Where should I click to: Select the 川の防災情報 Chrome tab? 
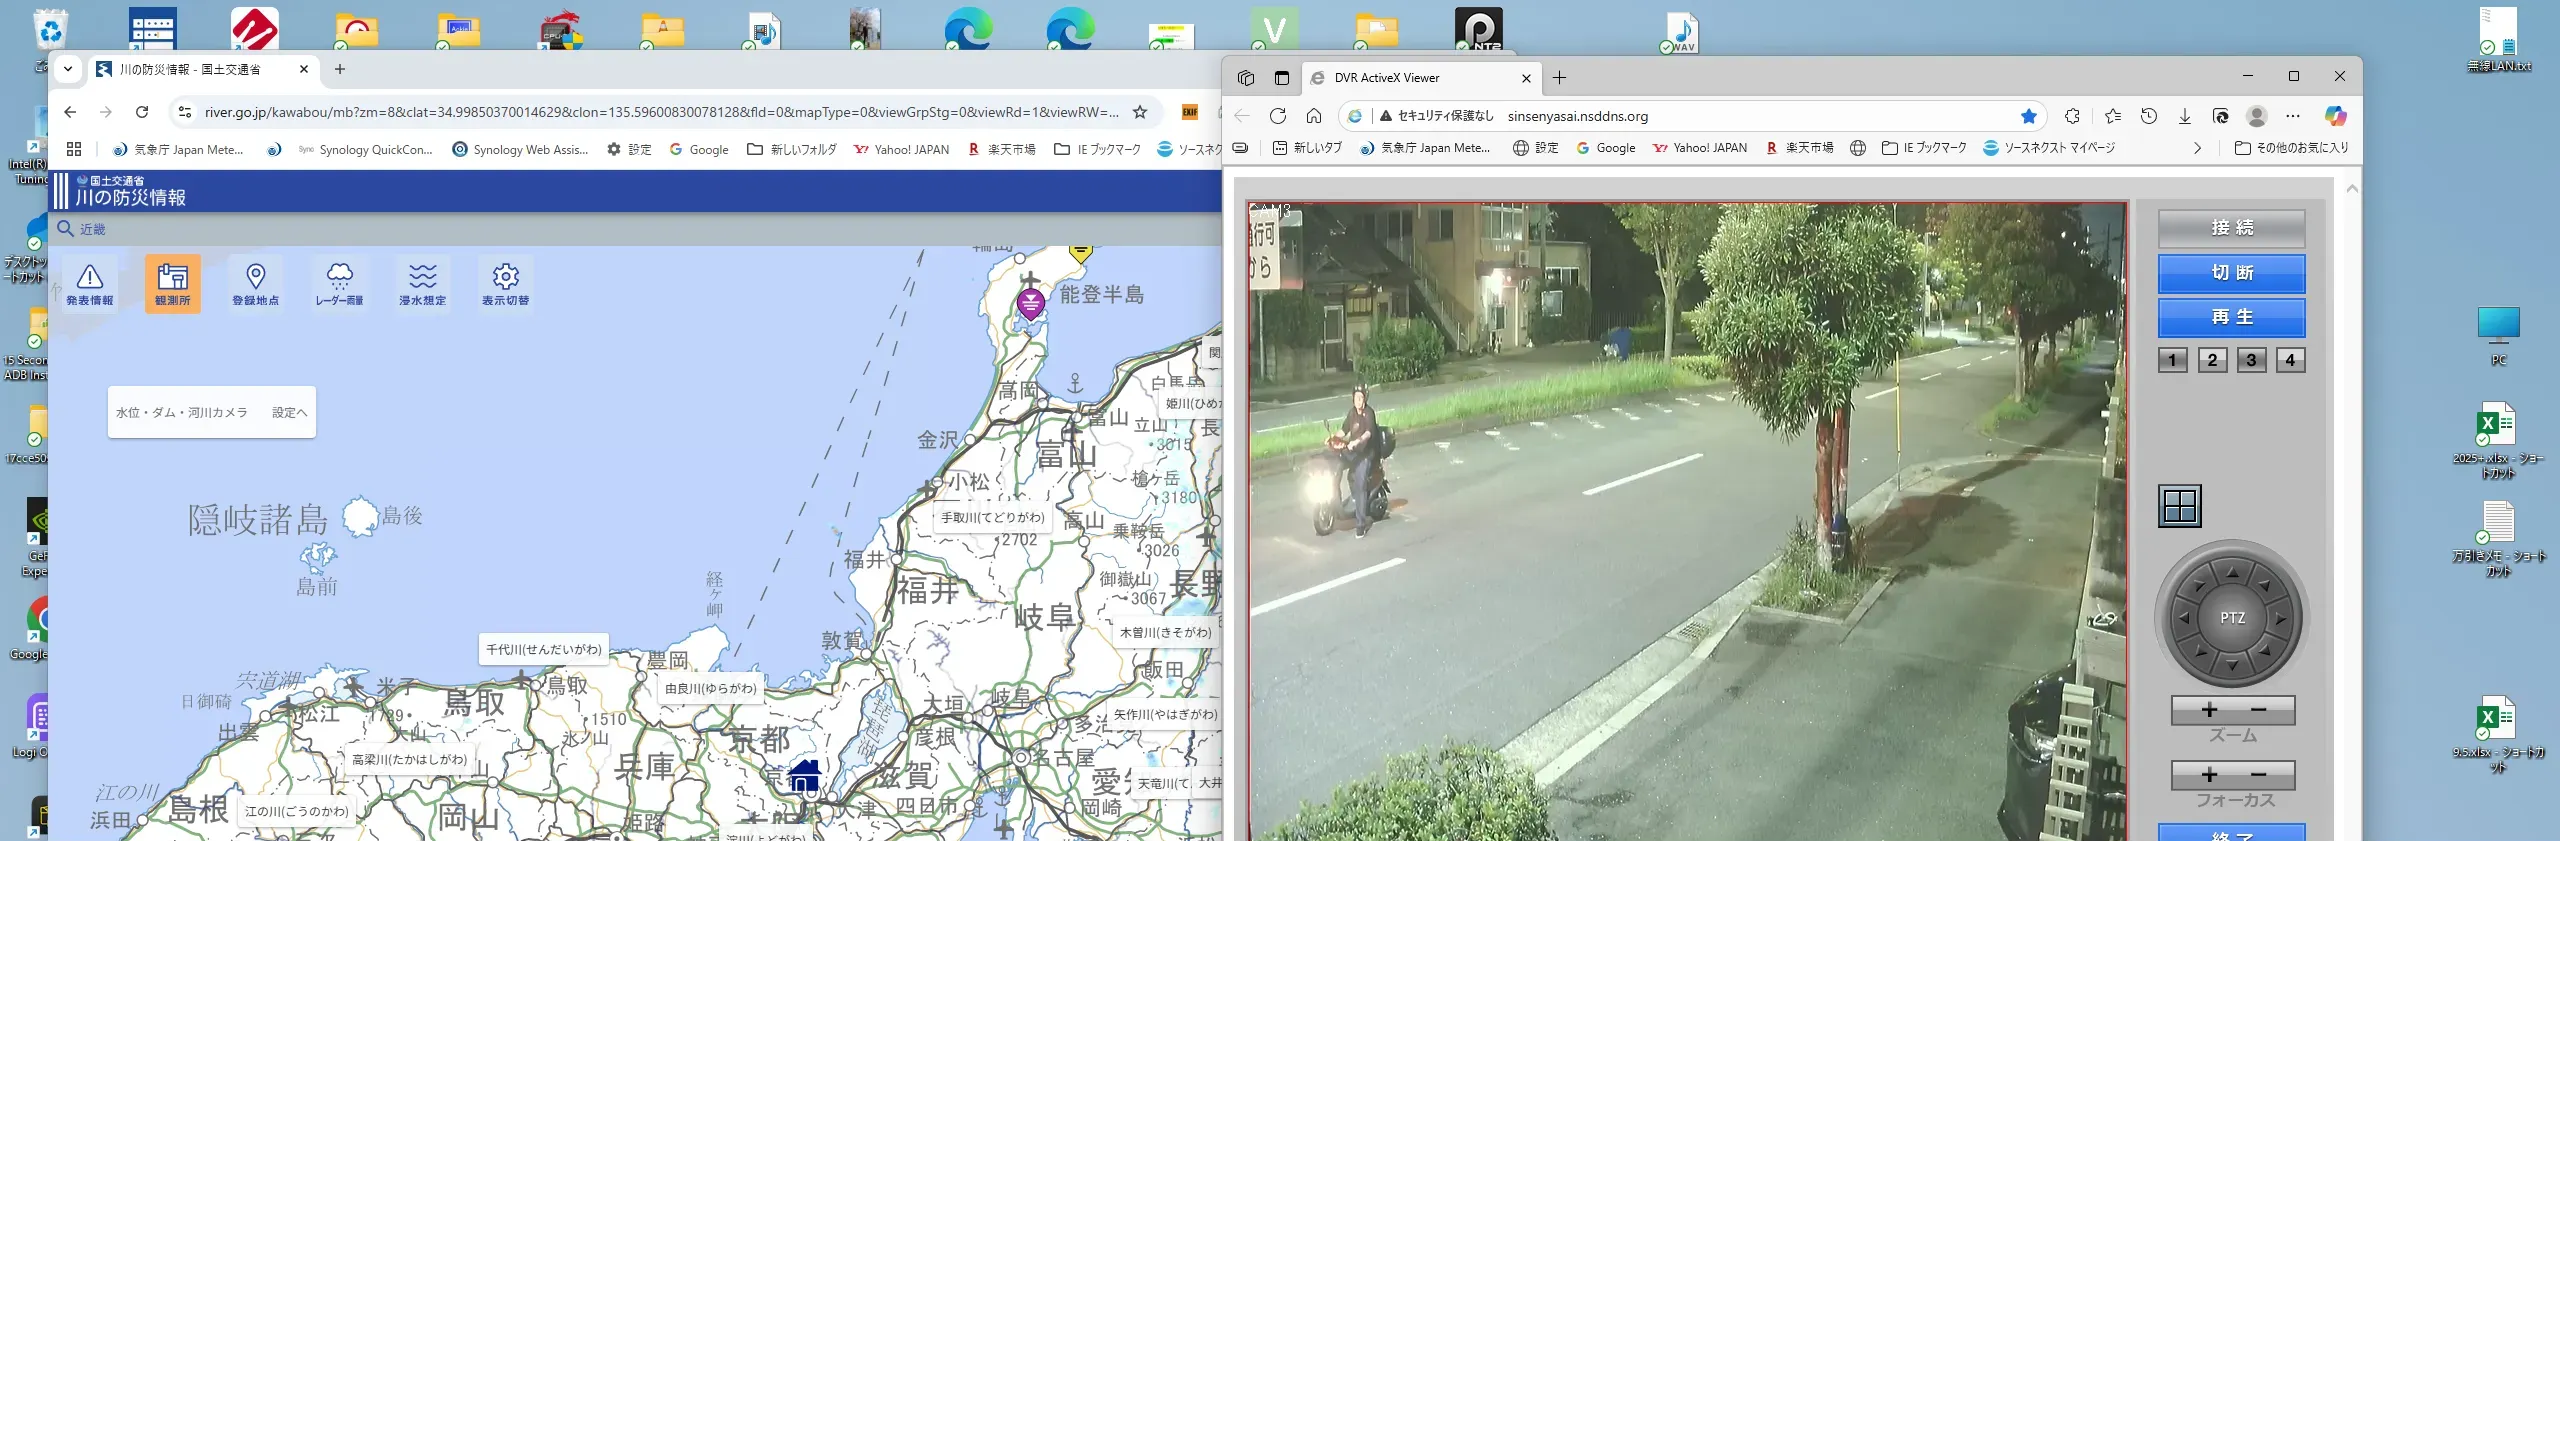[190, 69]
